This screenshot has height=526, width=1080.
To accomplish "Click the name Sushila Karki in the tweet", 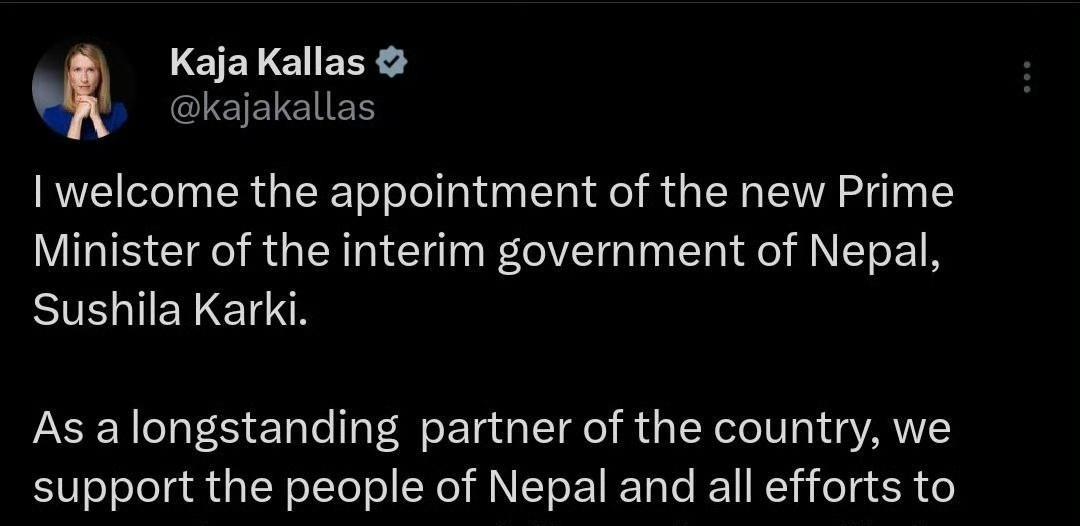I will [x=166, y=311].
